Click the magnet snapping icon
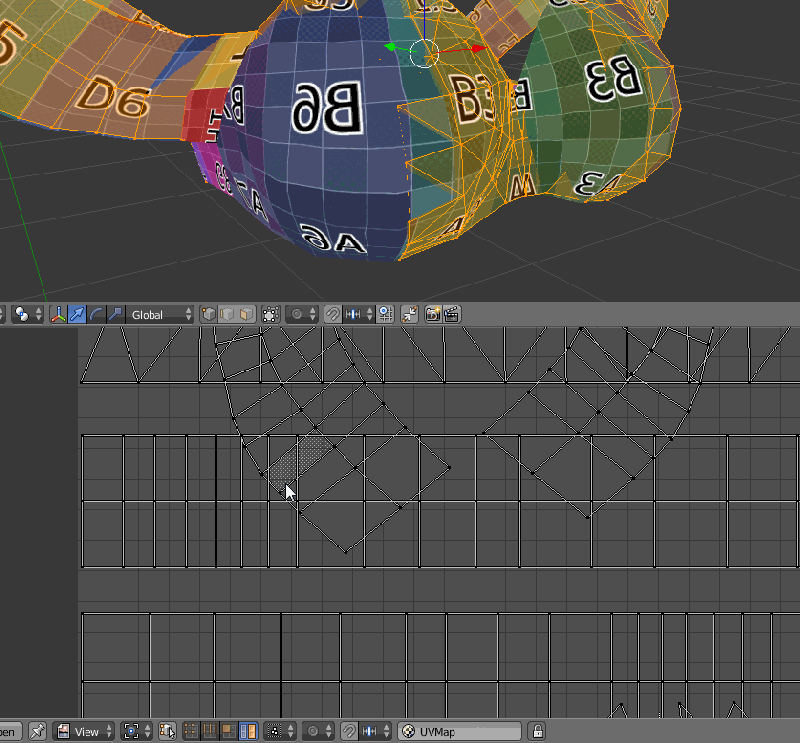 tap(333, 314)
